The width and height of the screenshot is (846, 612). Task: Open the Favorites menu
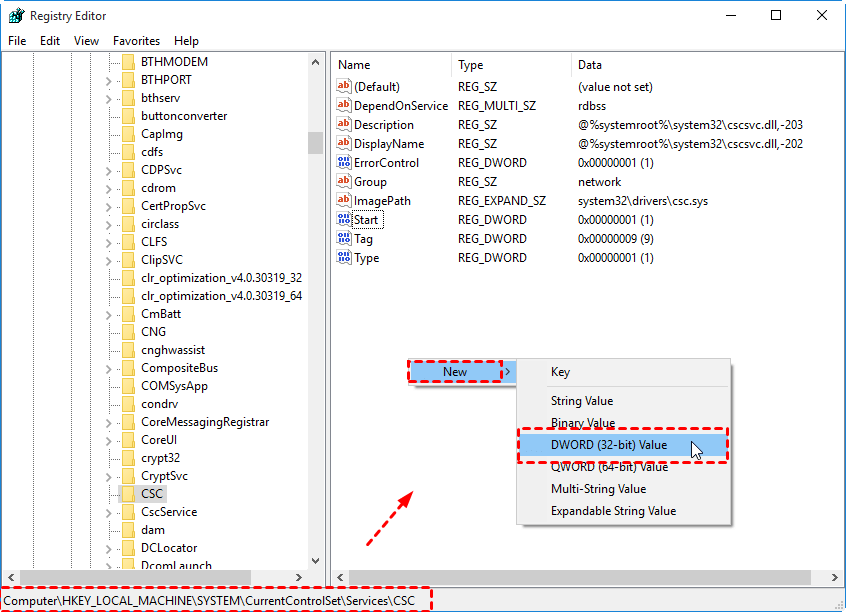pyautogui.click(x=137, y=40)
